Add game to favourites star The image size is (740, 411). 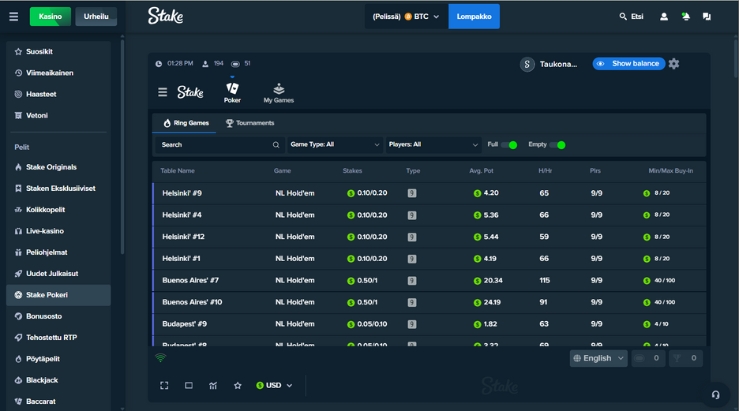tap(237, 386)
